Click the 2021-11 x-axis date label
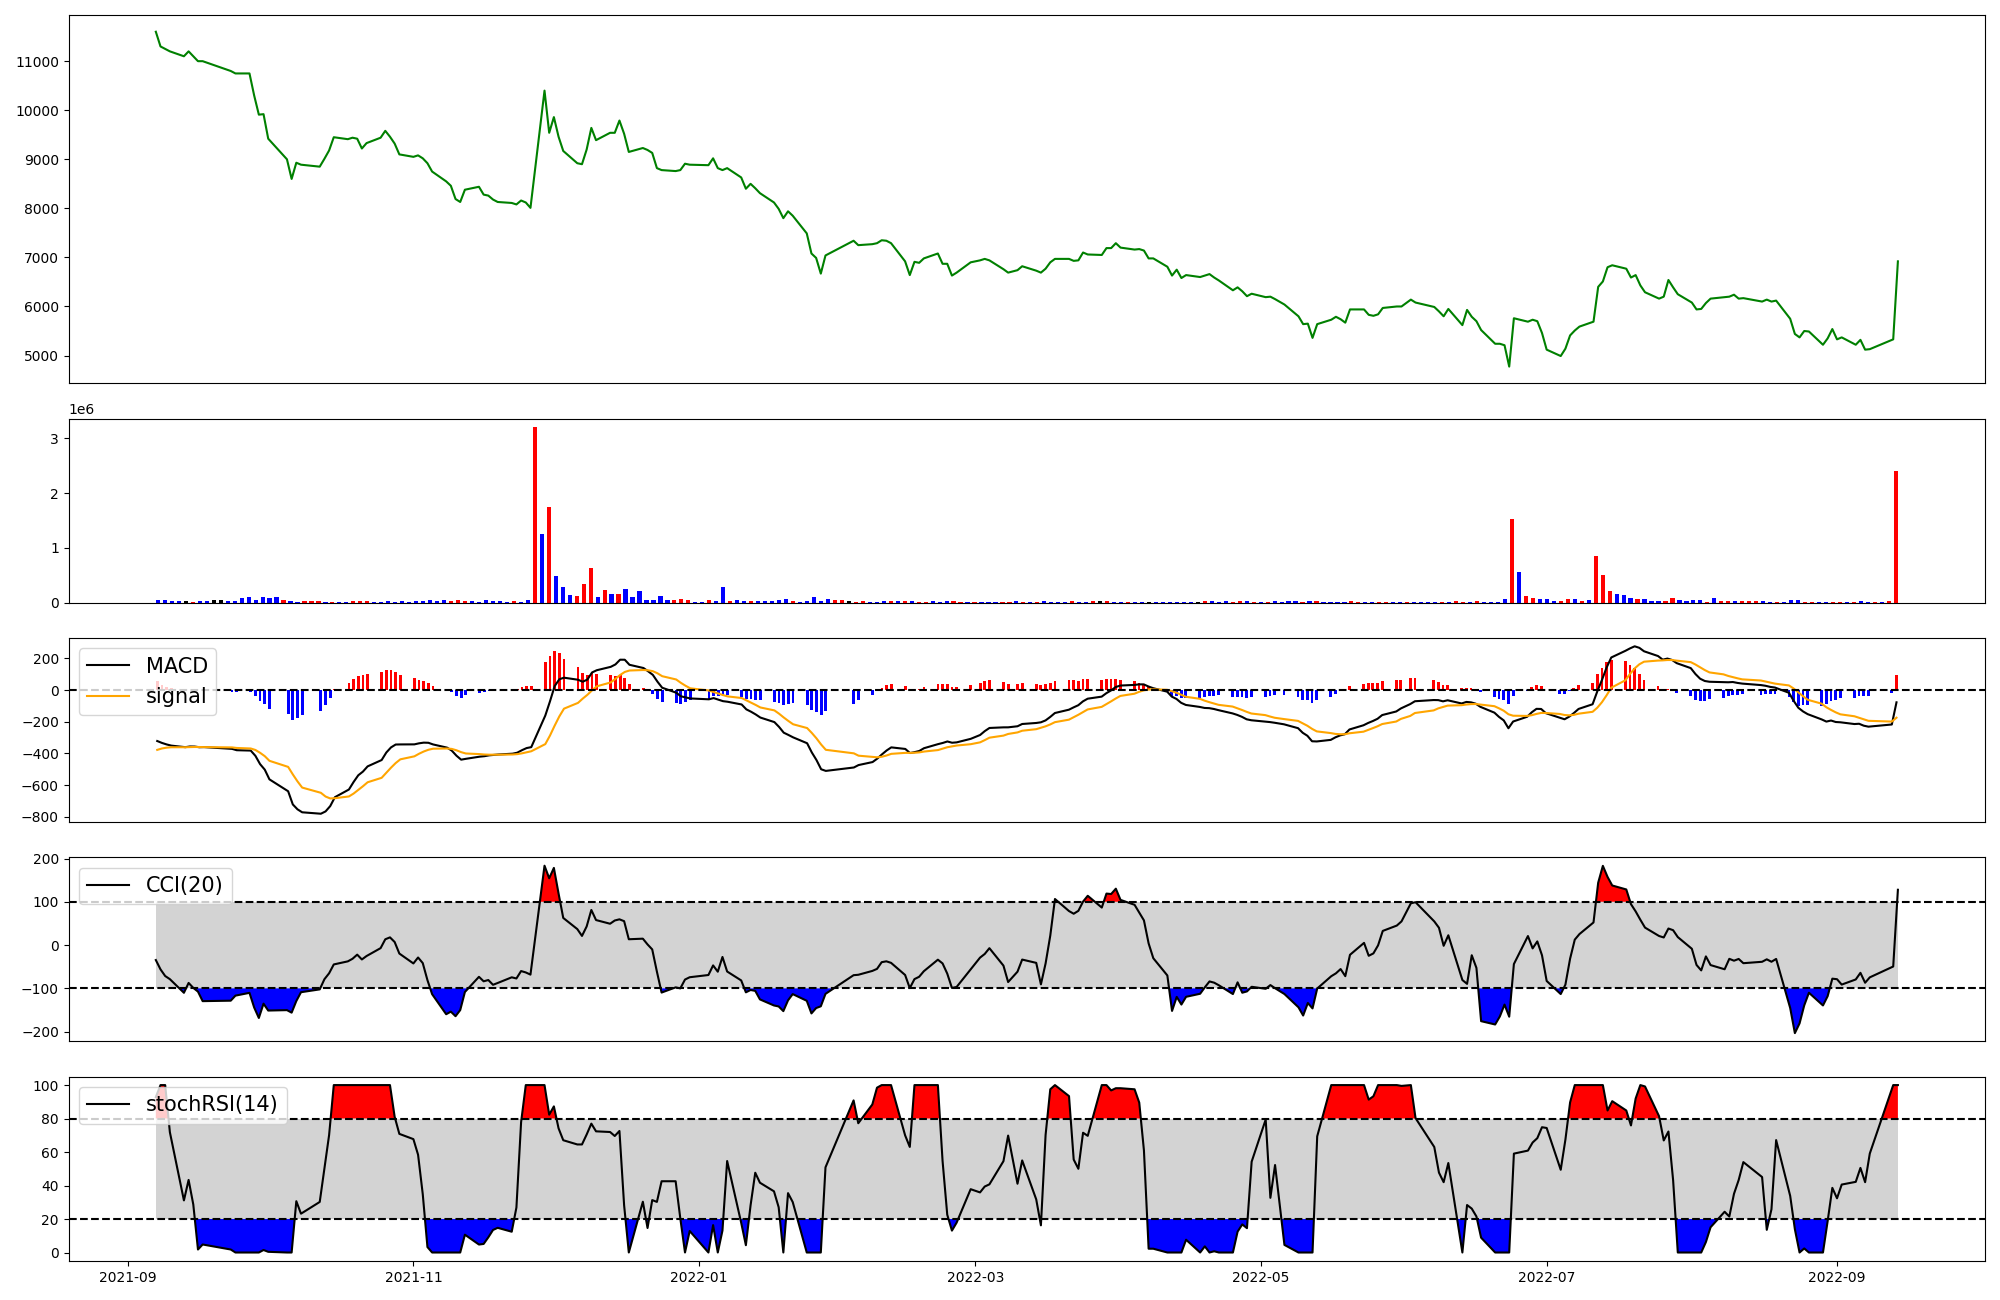This screenshot has height=1300, width=2000. [413, 1277]
